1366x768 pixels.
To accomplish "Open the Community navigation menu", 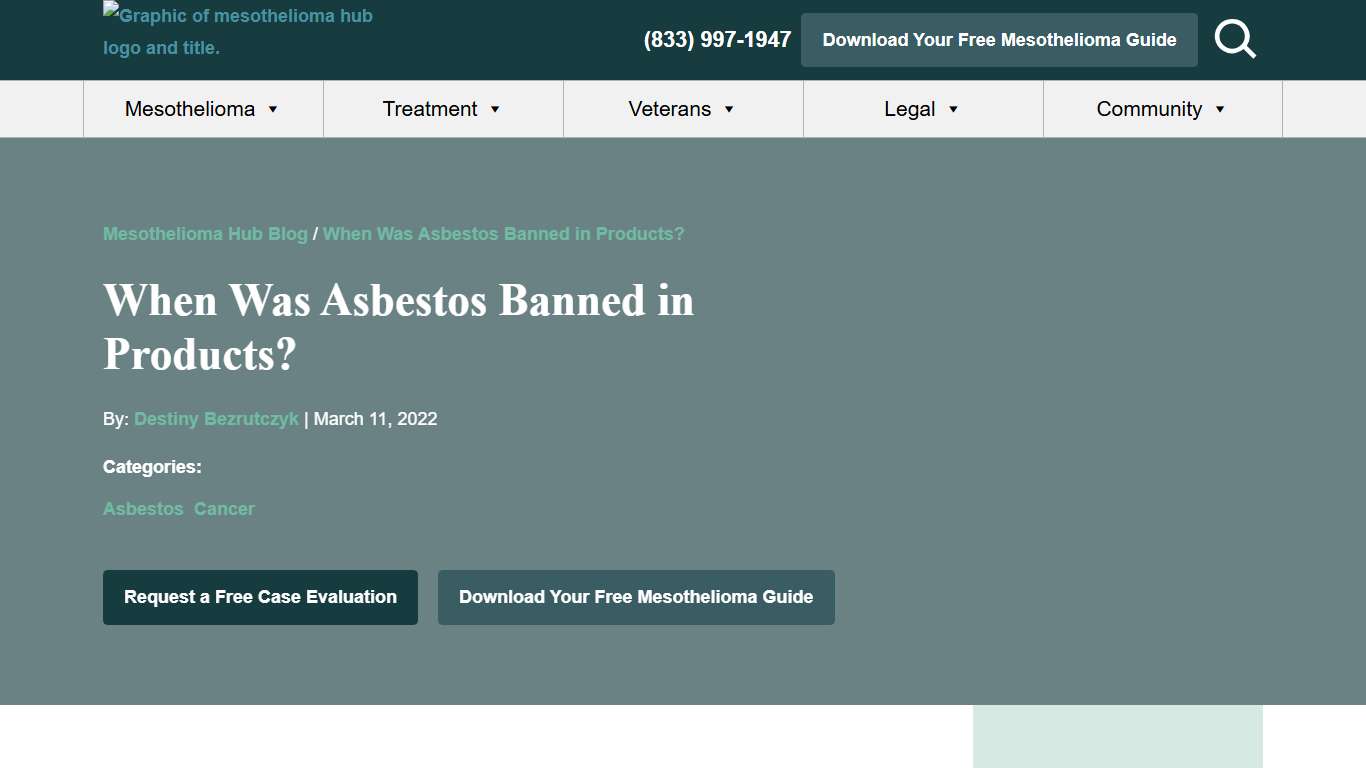I will 1149,109.
